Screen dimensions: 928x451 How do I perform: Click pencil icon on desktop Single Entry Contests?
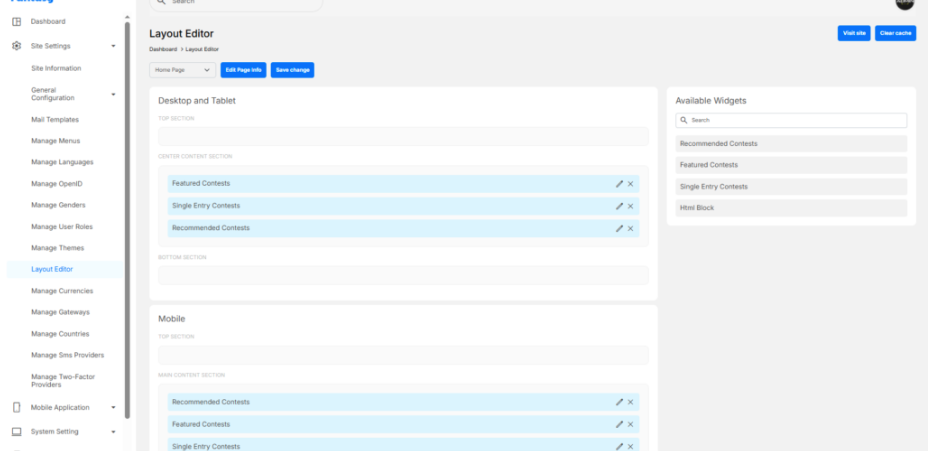(619, 206)
